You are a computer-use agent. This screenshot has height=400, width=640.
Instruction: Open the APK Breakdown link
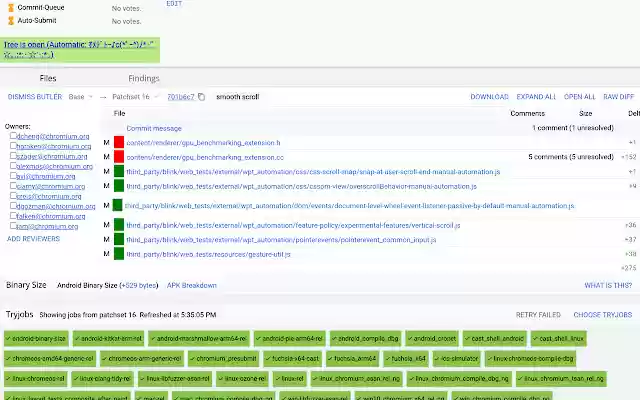pos(191,285)
